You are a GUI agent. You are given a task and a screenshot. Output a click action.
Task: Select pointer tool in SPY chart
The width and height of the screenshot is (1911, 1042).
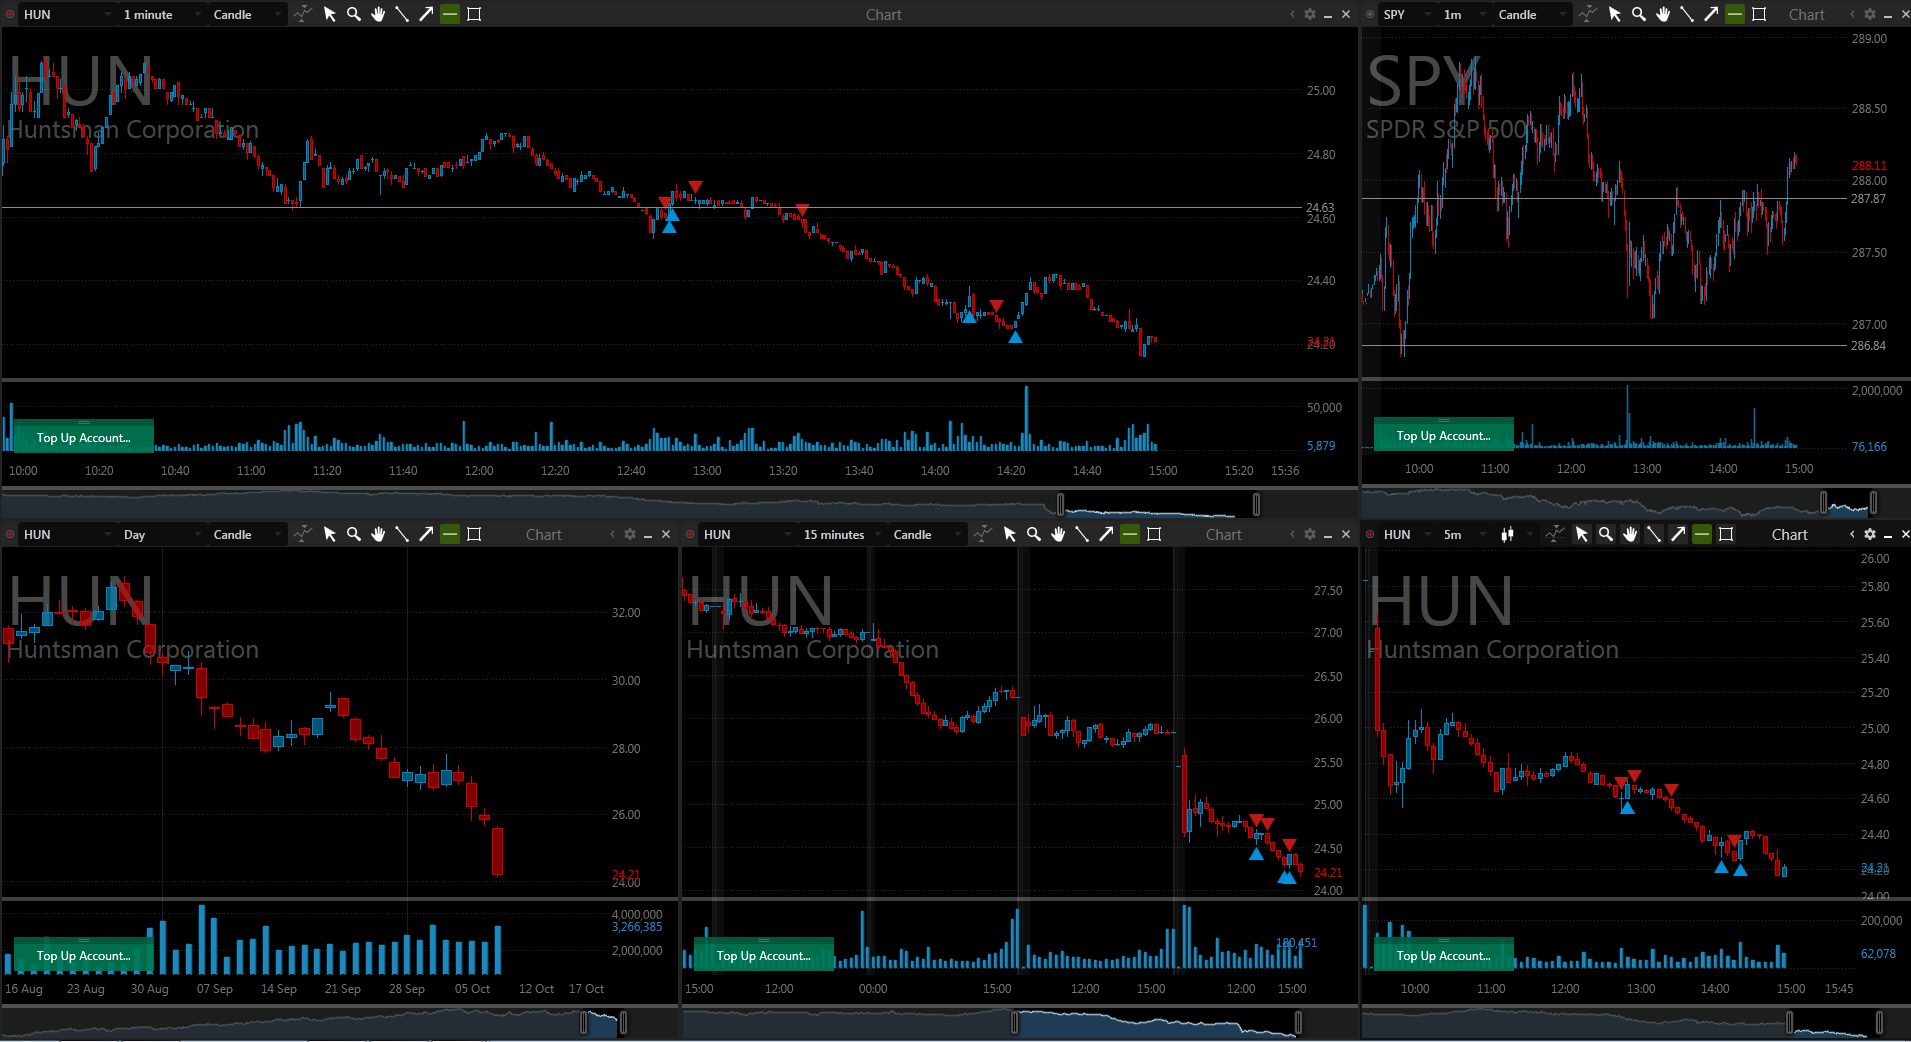coord(1615,14)
